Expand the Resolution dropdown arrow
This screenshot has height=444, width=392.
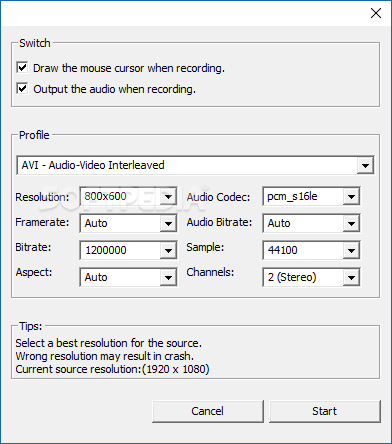point(168,196)
